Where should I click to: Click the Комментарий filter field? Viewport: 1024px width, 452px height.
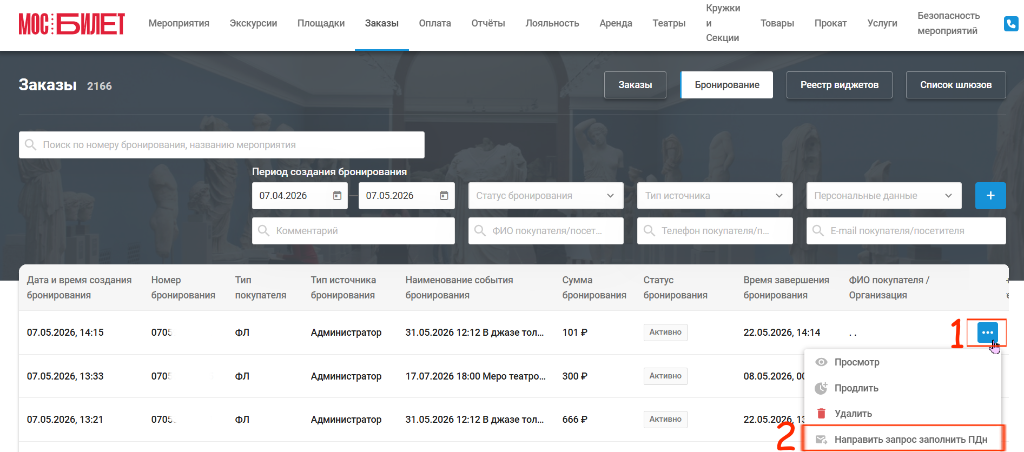pyautogui.click(x=353, y=231)
